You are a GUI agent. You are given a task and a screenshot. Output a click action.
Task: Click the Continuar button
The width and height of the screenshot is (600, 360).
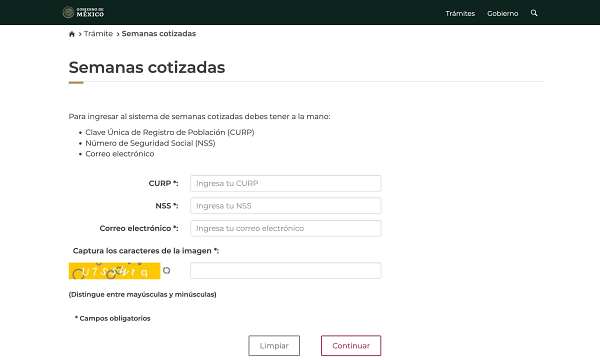351,345
